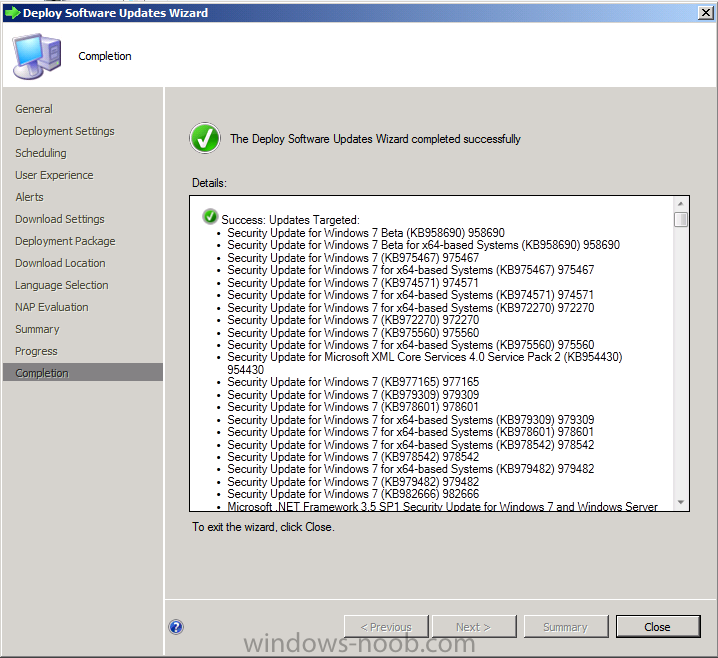Click 'Security Update for Windows 7 (KB979482)' line

coord(353,482)
